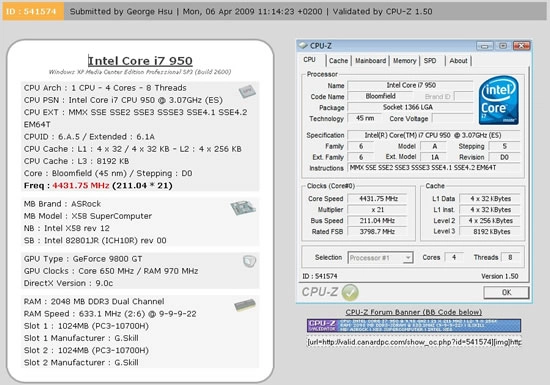Click the Bus Speed 211.04 MHz value
The image size is (550, 385).
(x=377, y=221)
